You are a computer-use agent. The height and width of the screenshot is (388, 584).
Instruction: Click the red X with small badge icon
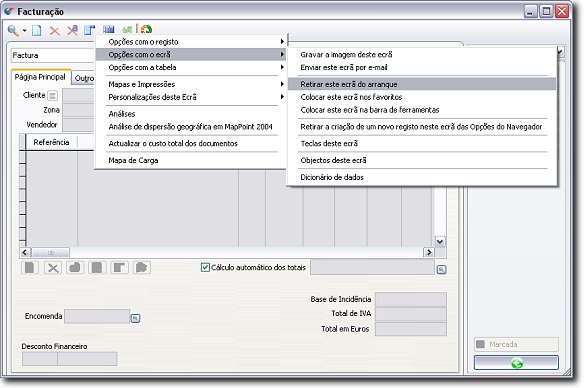(x=72, y=30)
